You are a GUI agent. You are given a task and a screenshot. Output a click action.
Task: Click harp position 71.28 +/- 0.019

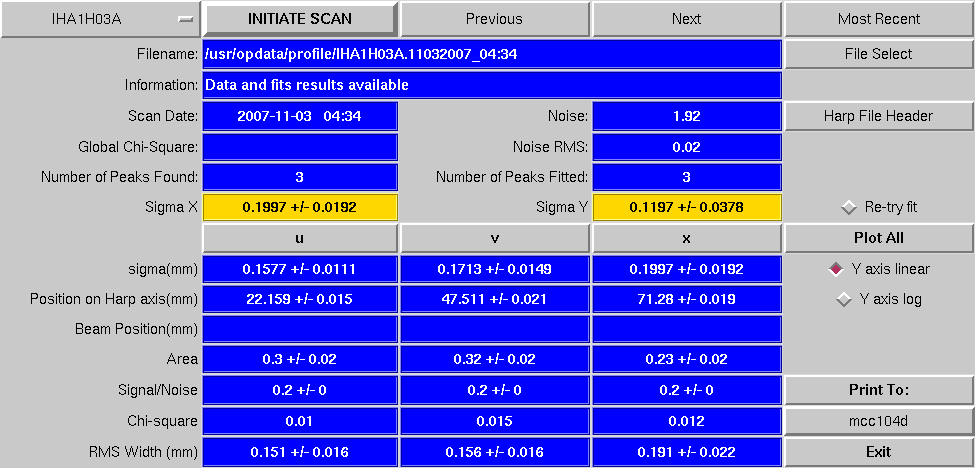(x=686, y=300)
